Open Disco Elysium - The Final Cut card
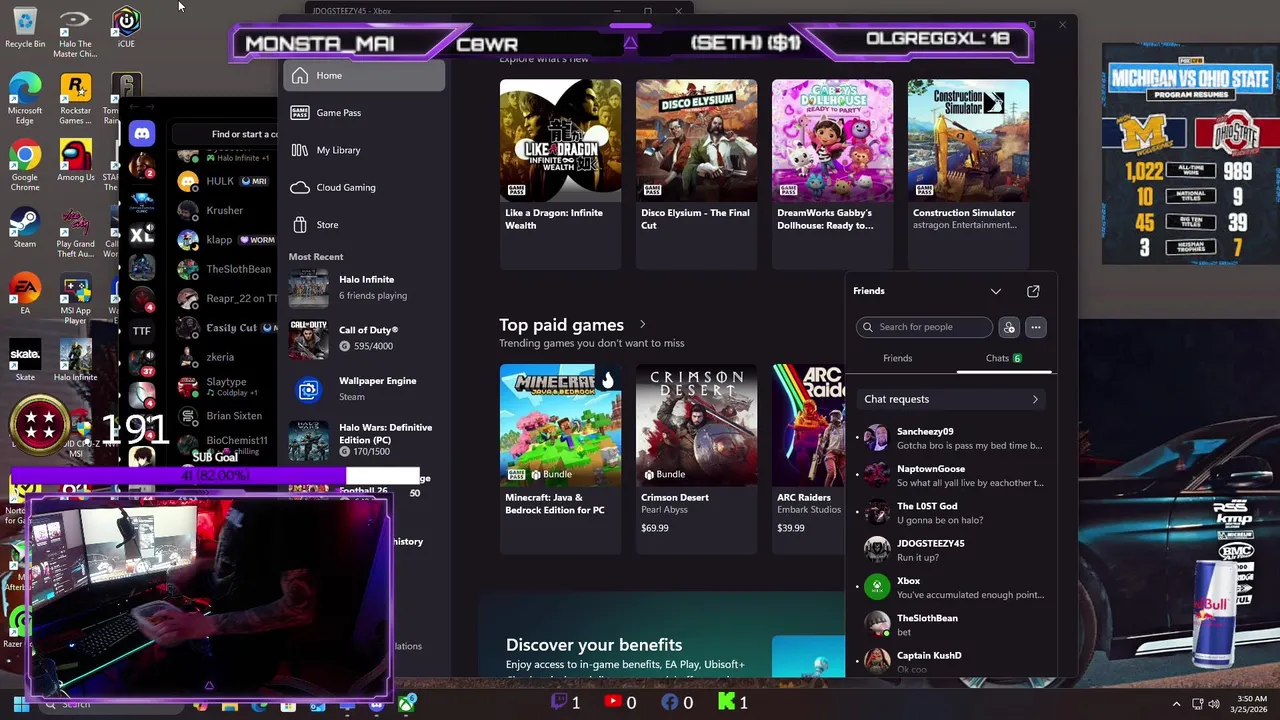 696,174
